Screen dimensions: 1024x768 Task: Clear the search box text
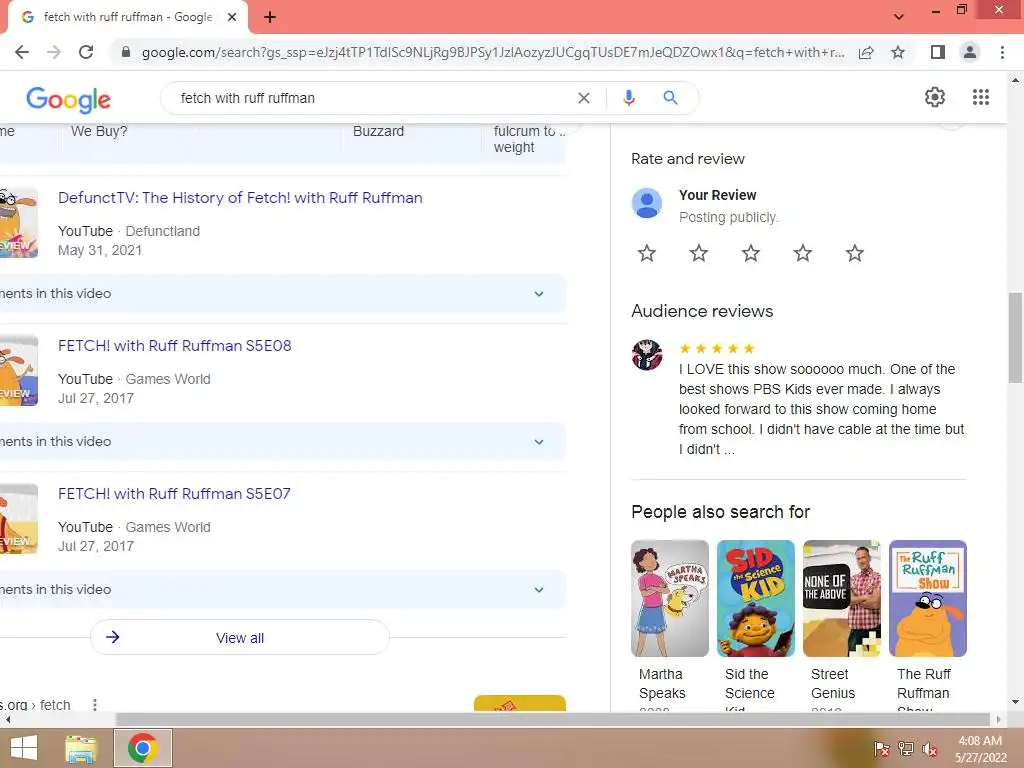coord(584,98)
